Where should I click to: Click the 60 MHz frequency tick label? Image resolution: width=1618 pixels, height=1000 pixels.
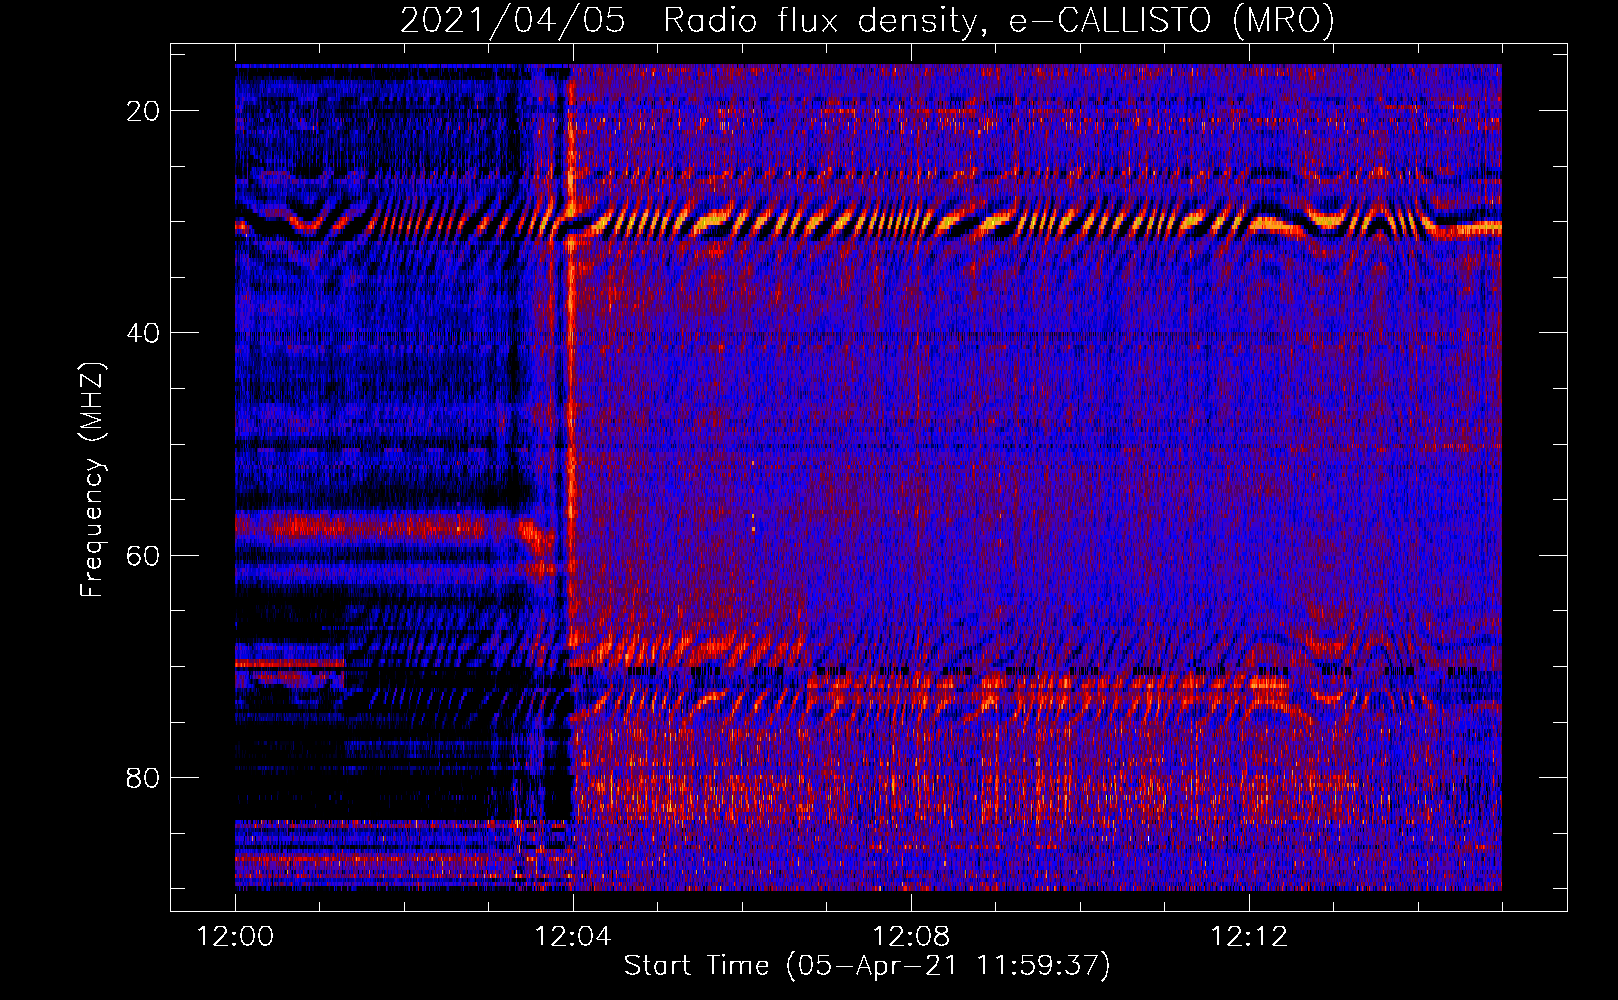[x=143, y=555]
